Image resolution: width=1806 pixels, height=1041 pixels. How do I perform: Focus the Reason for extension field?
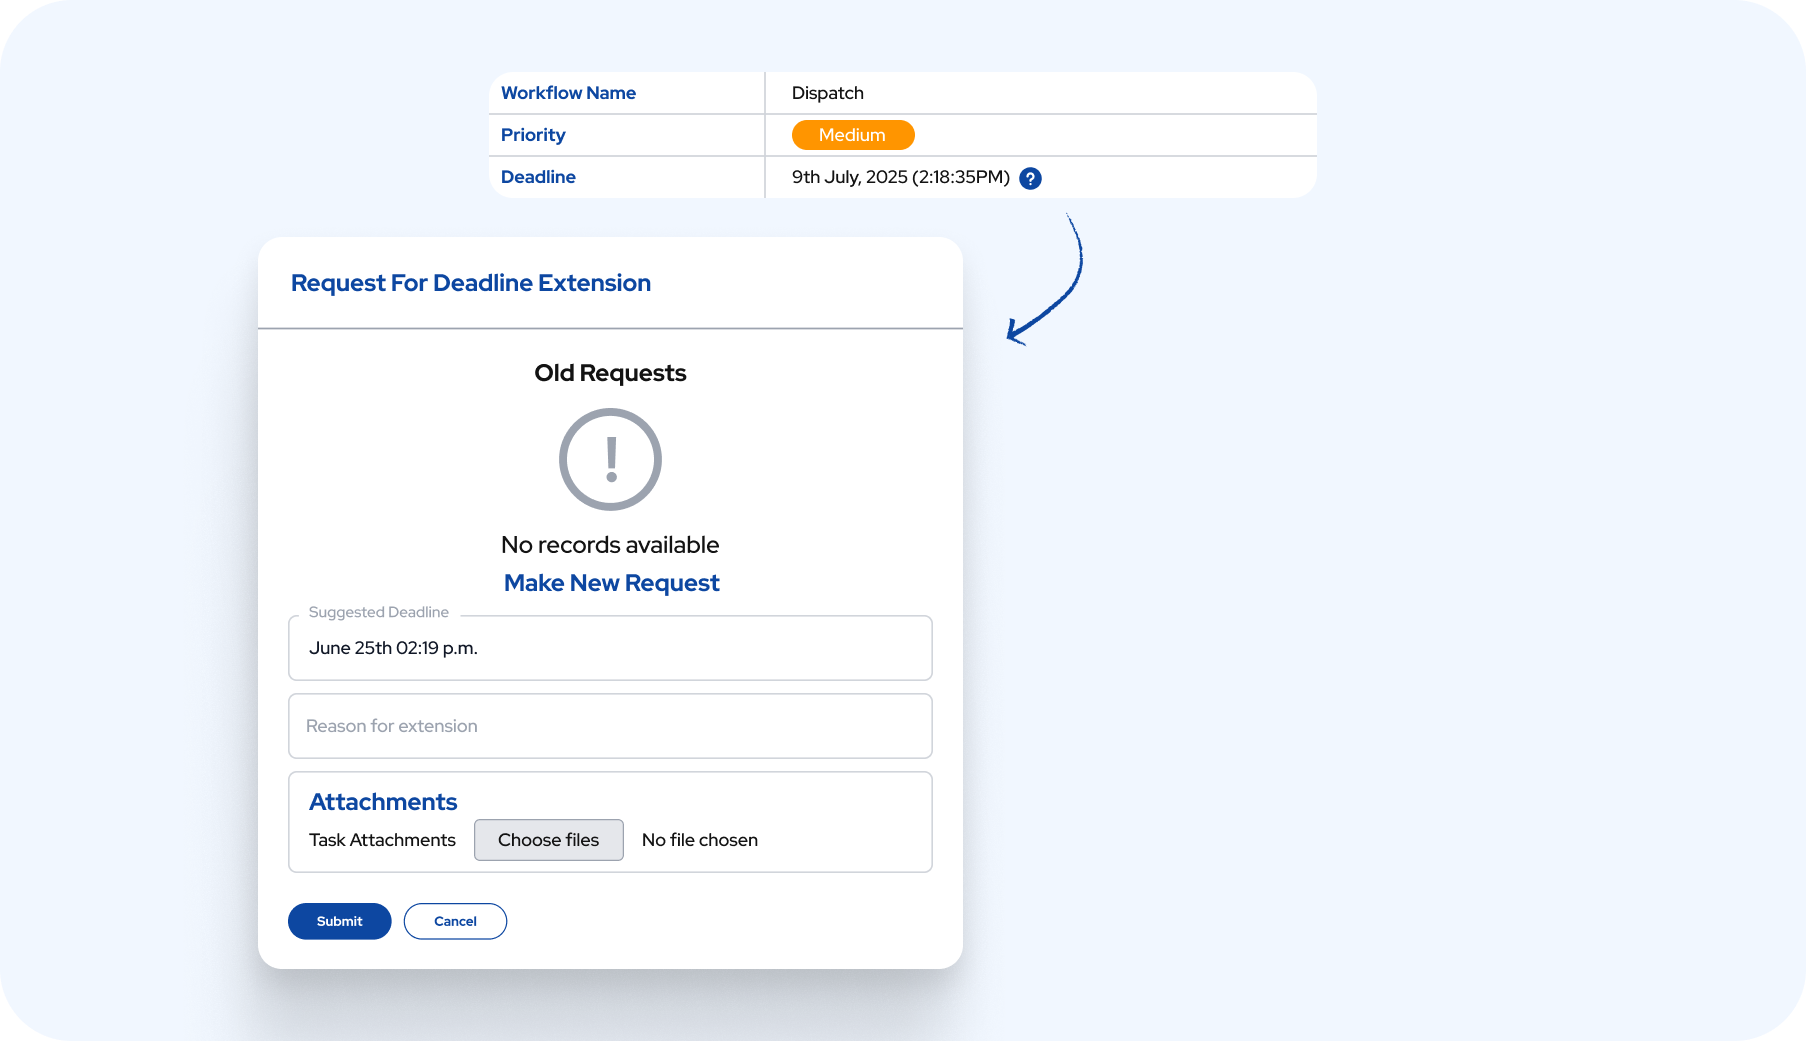(x=610, y=726)
